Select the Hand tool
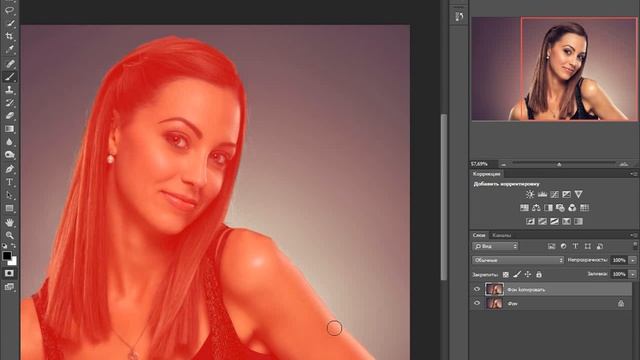640x360 pixels. tap(9, 222)
